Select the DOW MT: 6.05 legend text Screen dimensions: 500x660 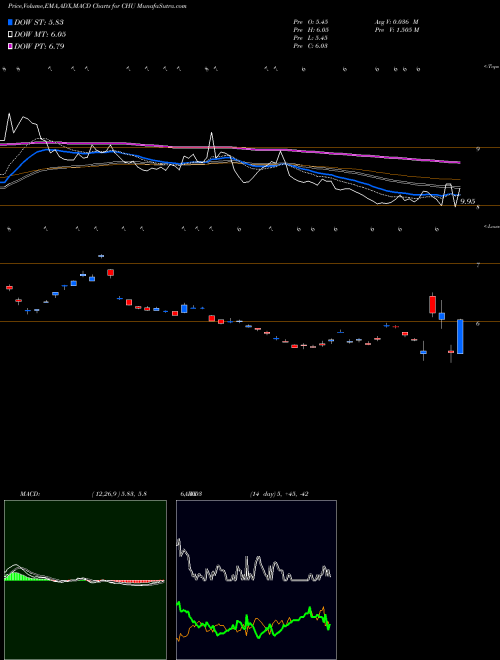pyautogui.click(x=40, y=35)
